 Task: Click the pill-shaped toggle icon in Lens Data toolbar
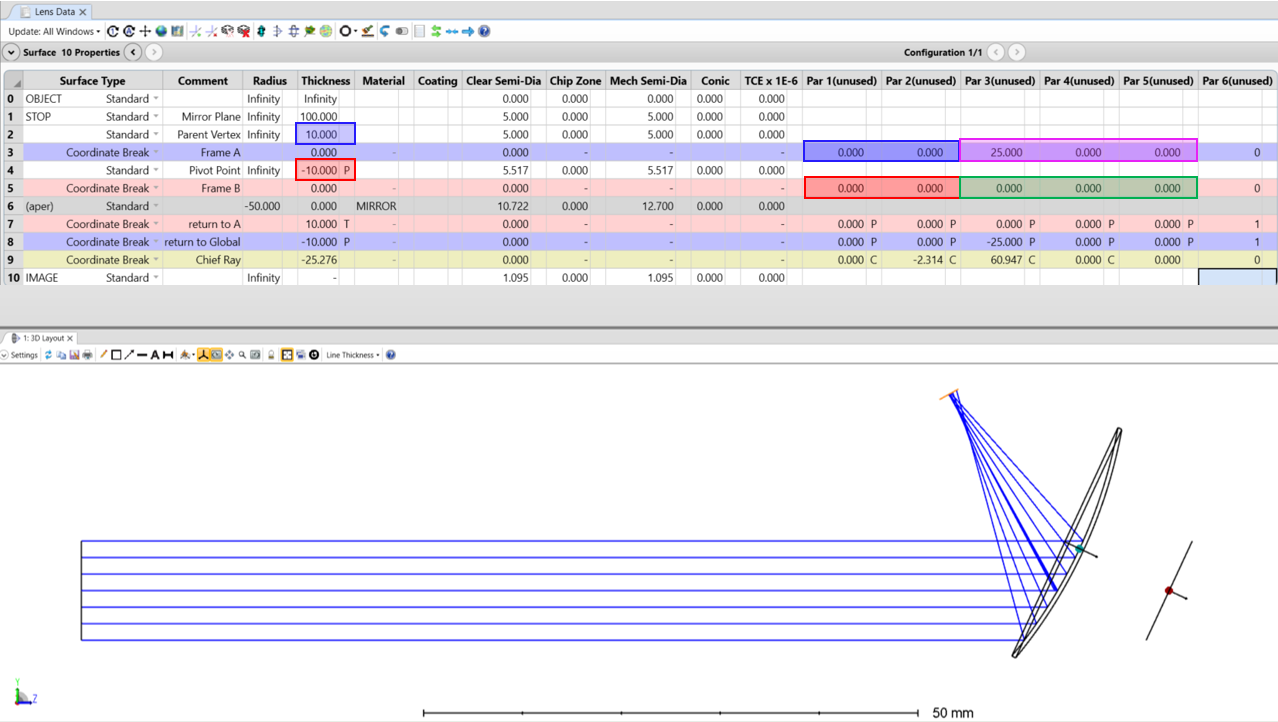[x=402, y=31]
